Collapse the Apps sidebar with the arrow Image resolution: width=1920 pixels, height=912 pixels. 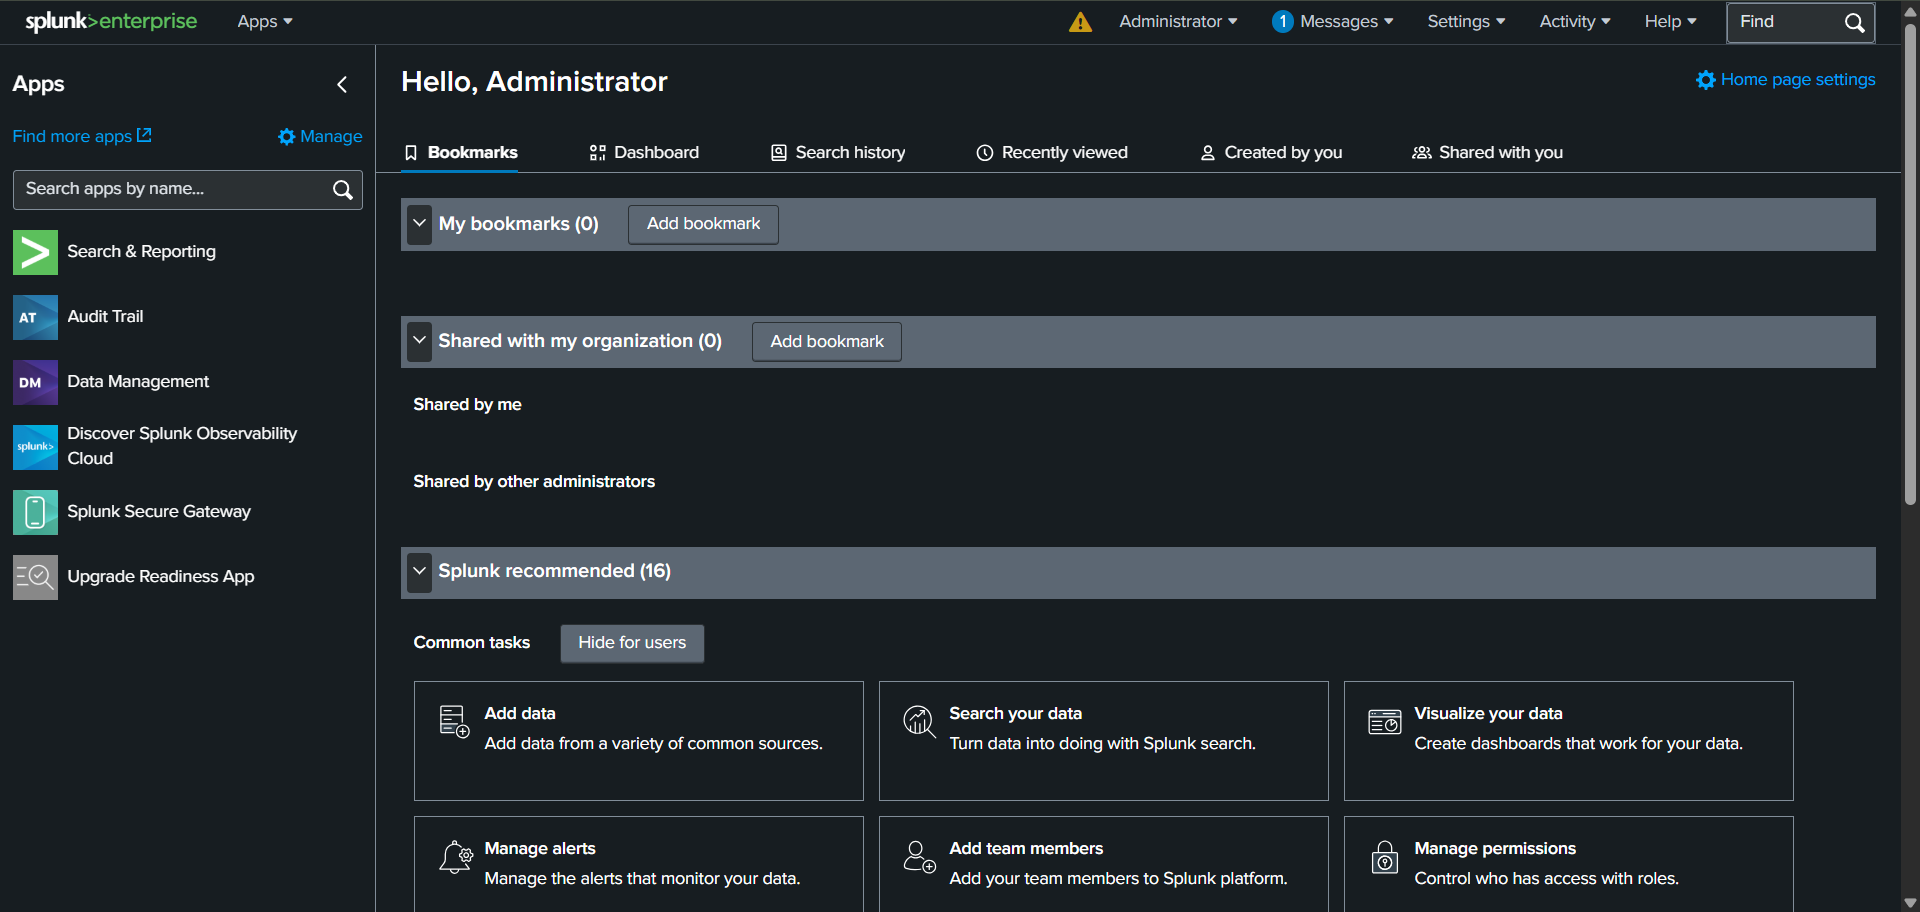point(342,85)
